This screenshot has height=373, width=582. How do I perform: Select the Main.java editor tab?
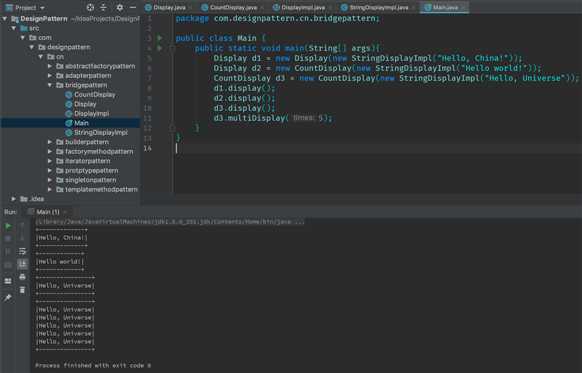tap(444, 7)
